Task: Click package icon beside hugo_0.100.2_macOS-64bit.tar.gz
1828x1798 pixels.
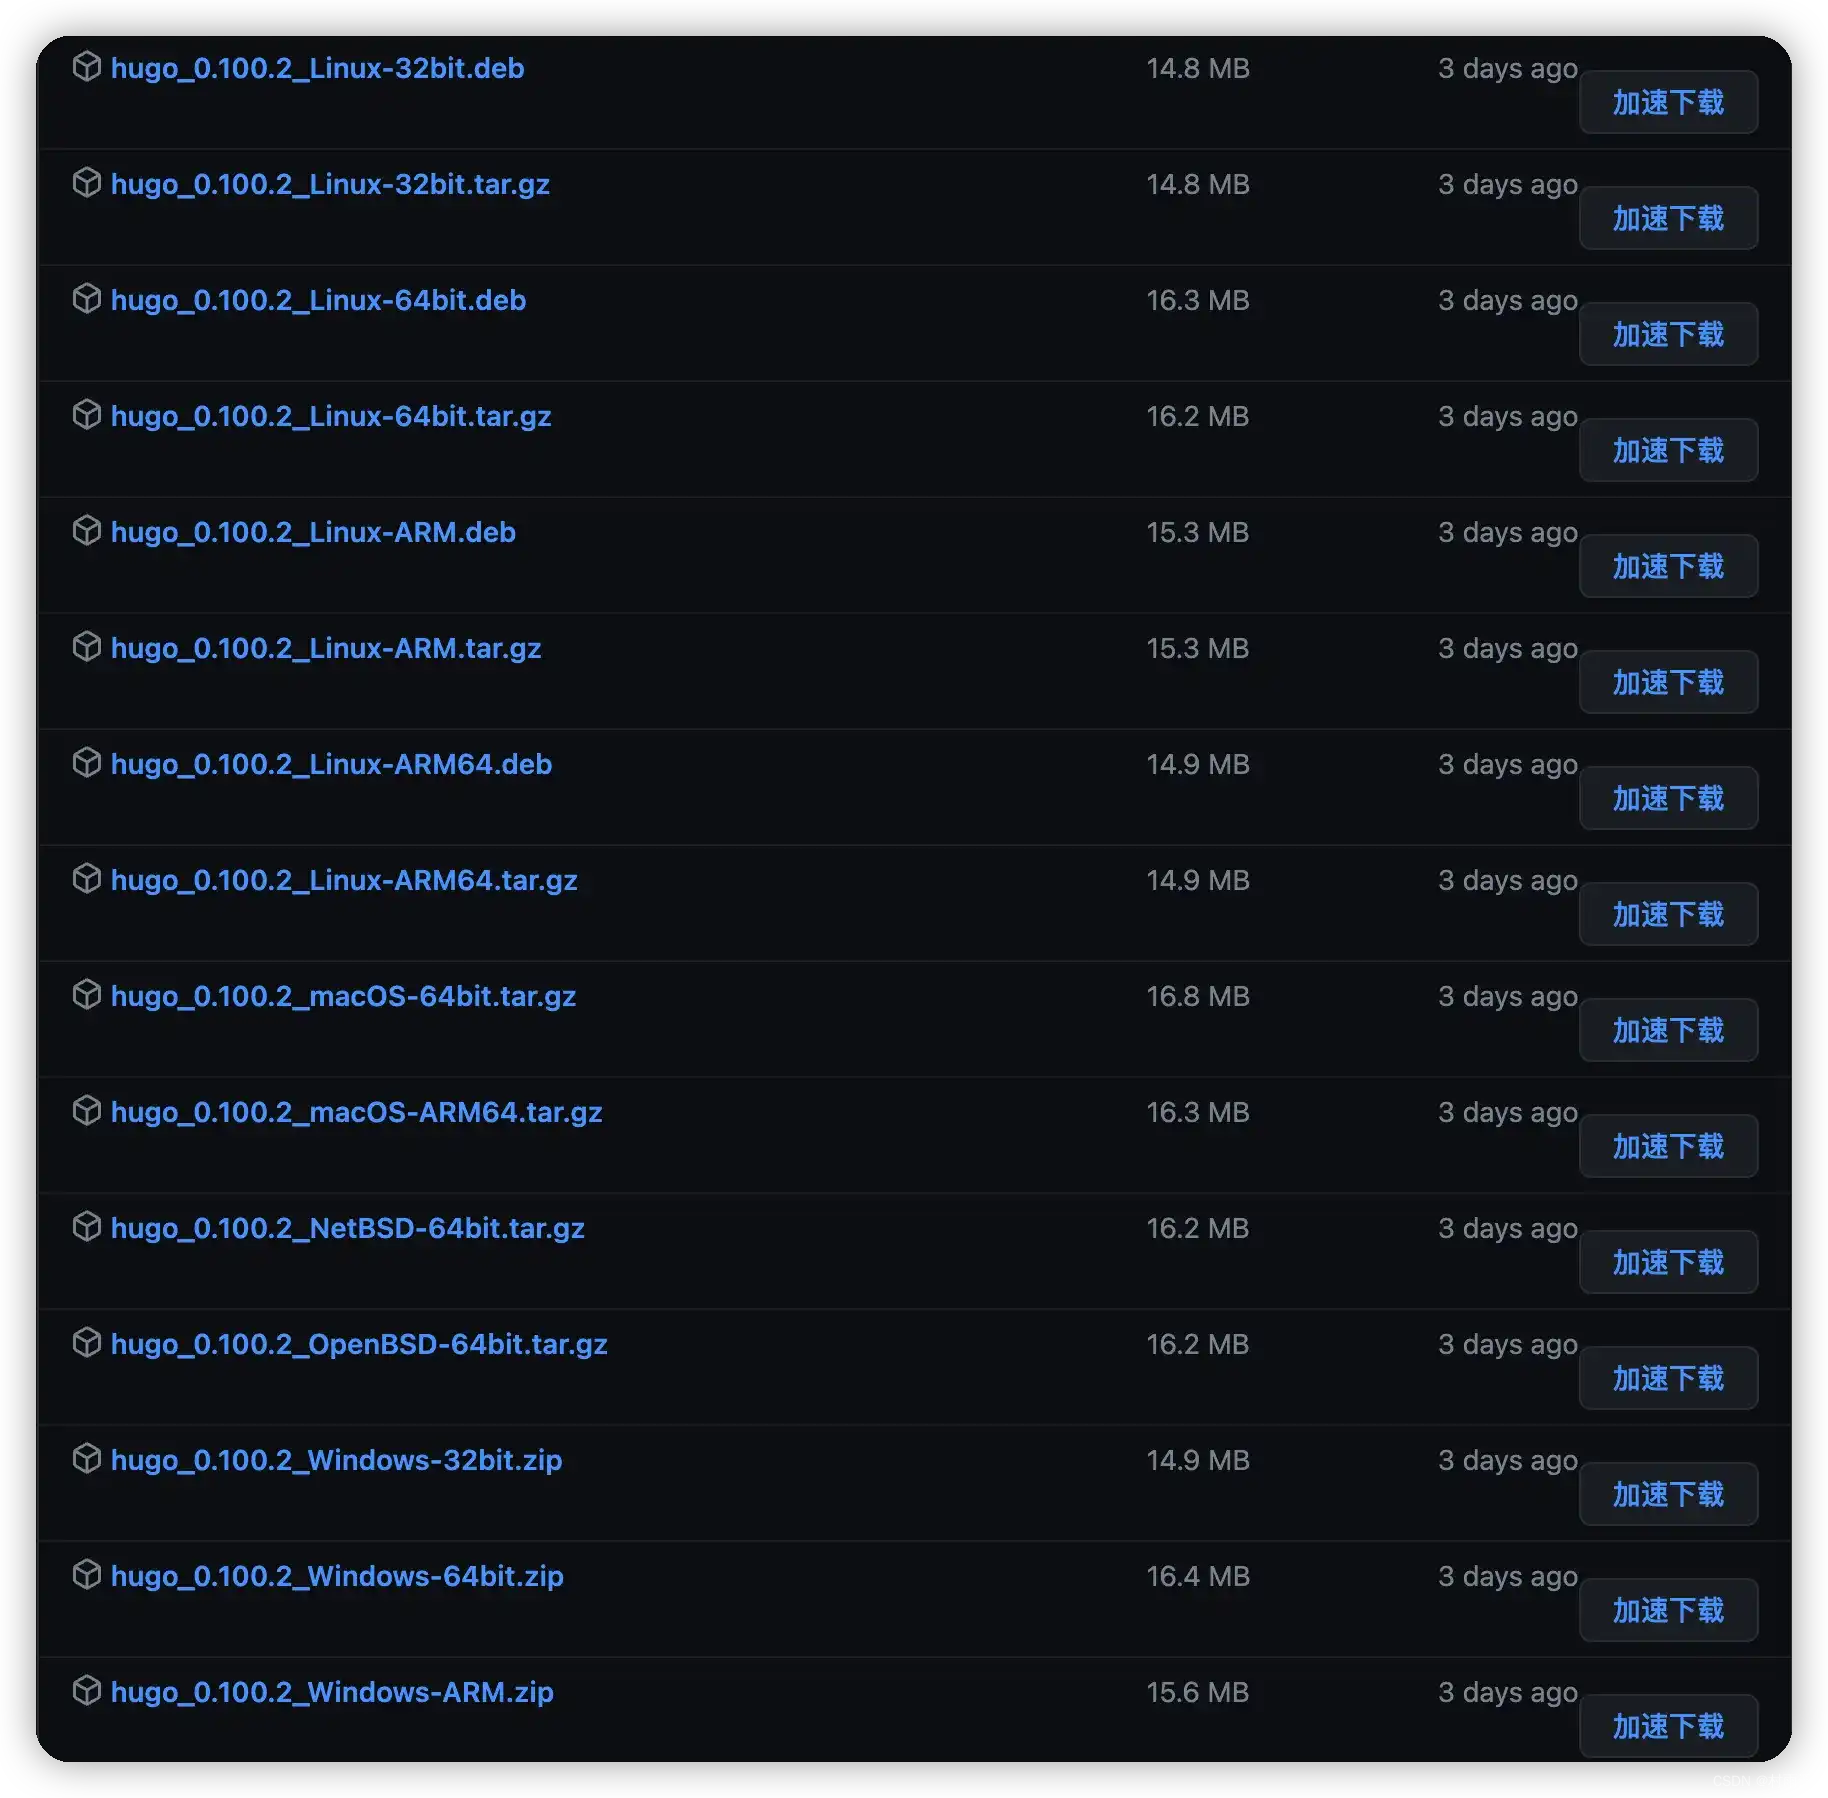Action: (x=87, y=995)
